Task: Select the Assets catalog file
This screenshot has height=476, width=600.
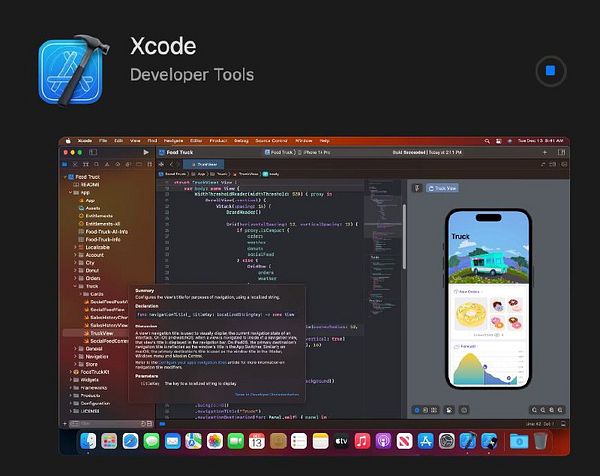Action: (x=90, y=208)
